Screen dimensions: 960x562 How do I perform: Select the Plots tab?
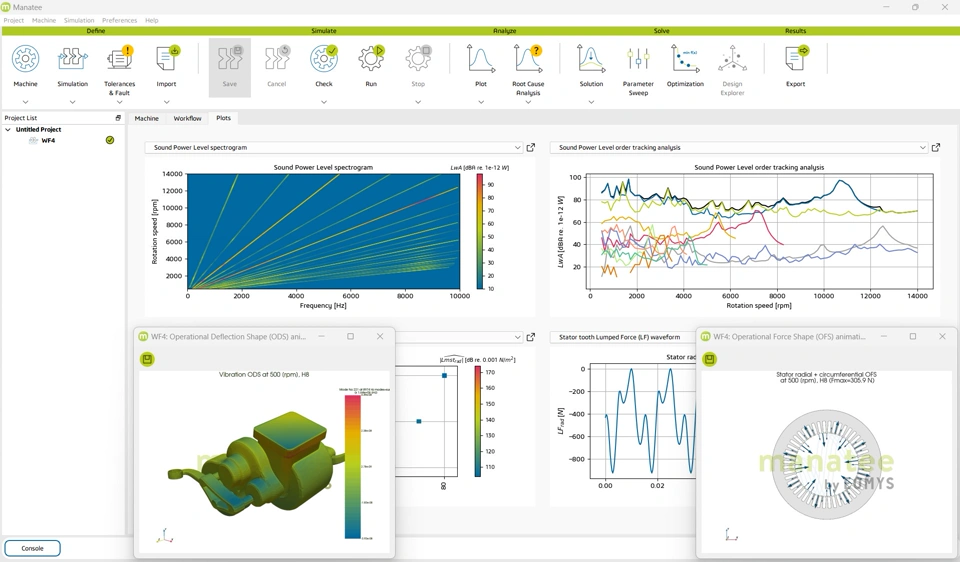point(223,118)
